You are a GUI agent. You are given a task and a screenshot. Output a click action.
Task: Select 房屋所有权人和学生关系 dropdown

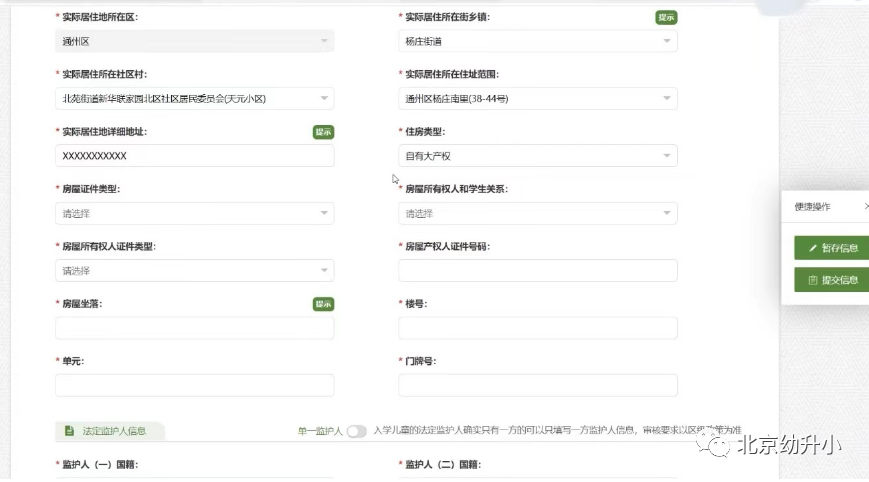tap(538, 213)
